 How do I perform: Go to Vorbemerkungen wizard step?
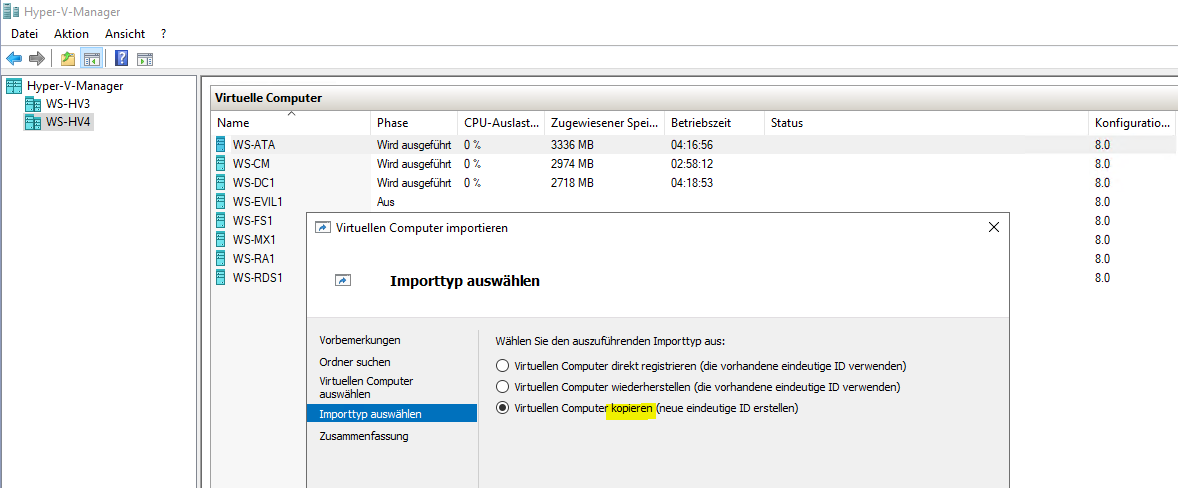[360, 340]
